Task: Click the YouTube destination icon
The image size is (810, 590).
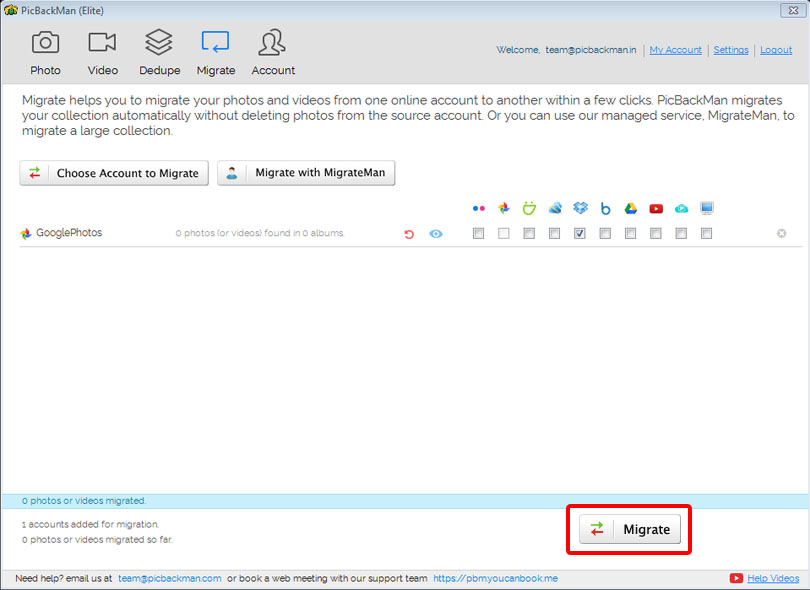Action: (x=656, y=209)
